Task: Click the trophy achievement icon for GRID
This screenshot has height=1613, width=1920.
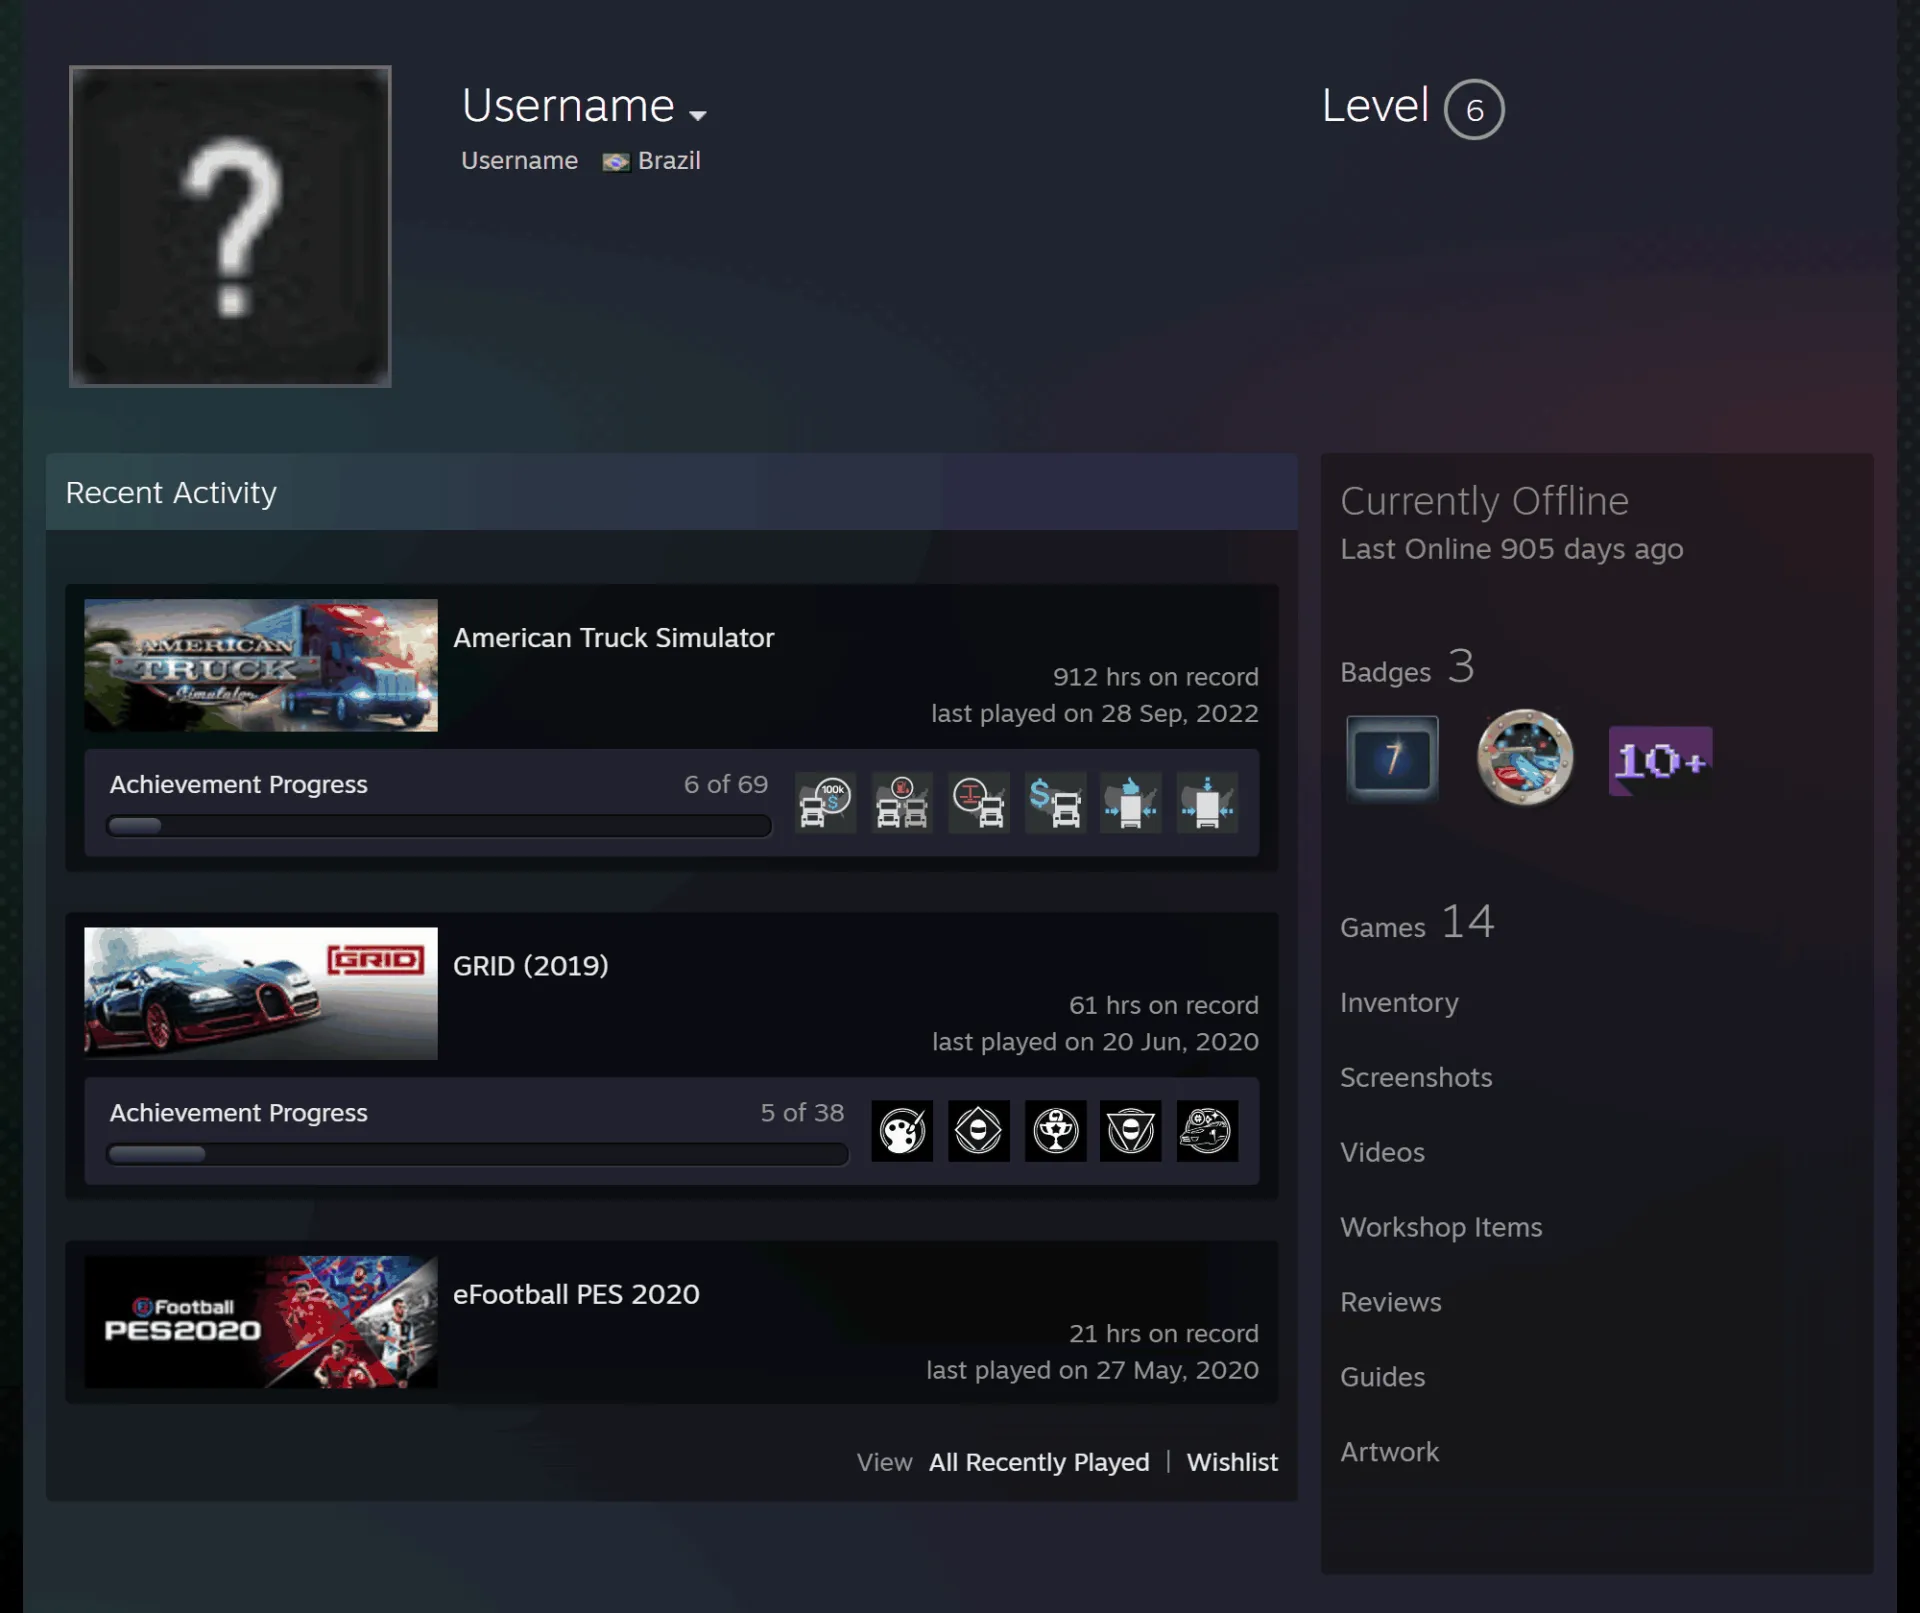Action: click(1055, 1131)
